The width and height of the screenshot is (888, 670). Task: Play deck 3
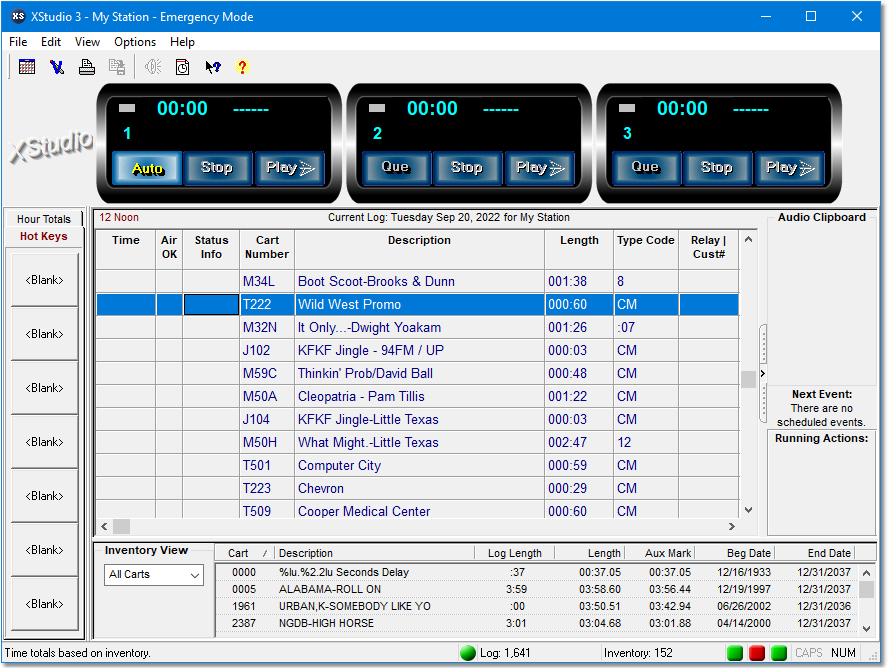(789, 168)
